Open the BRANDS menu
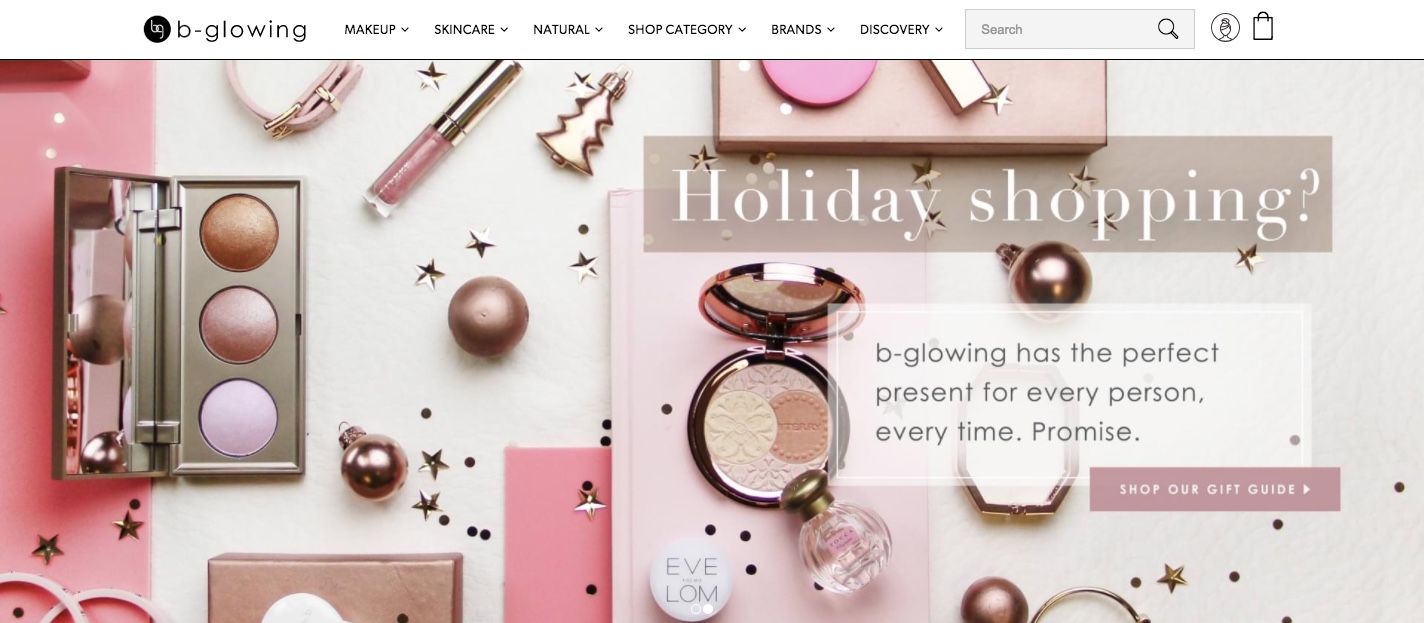Image resolution: width=1424 pixels, height=623 pixels. (x=803, y=29)
